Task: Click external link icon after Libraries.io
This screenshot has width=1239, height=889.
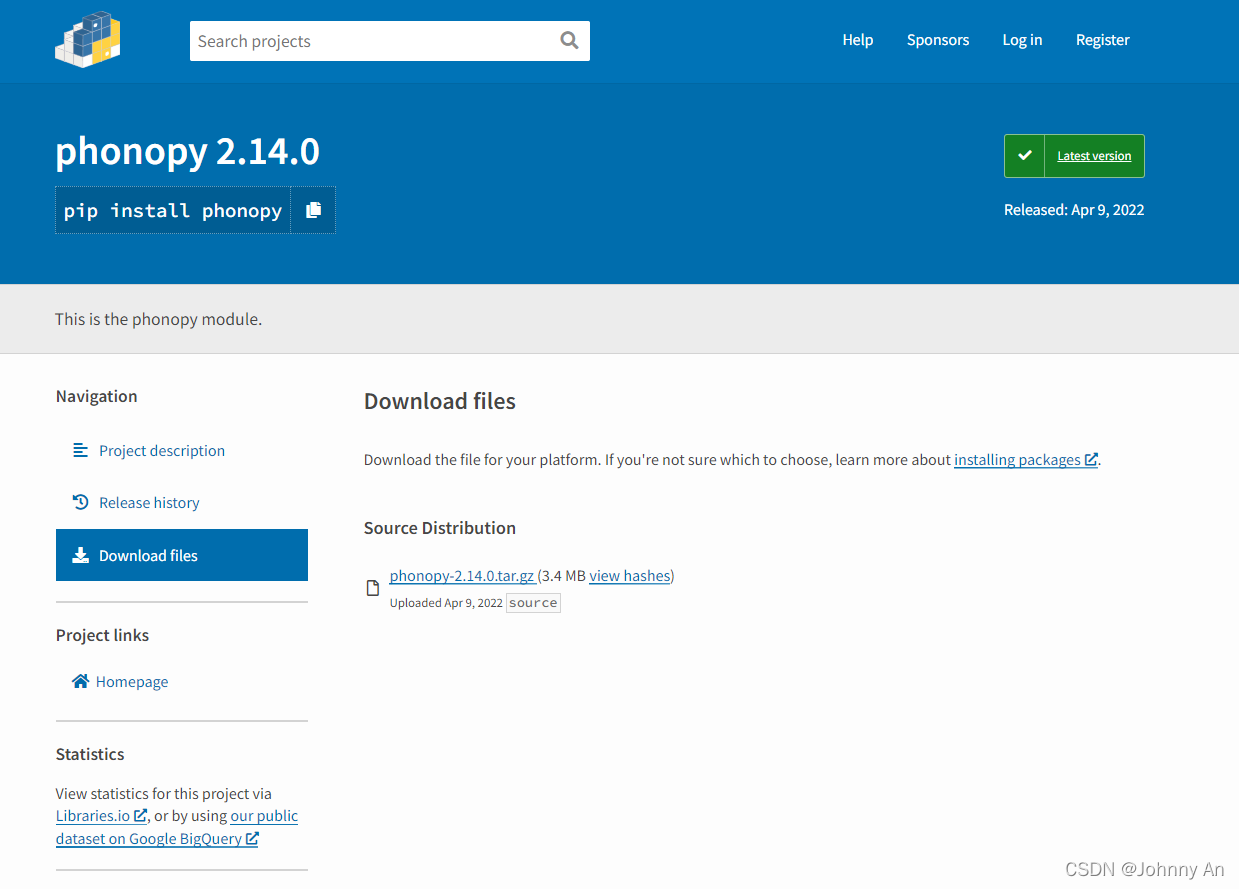Action: tap(141, 815)
